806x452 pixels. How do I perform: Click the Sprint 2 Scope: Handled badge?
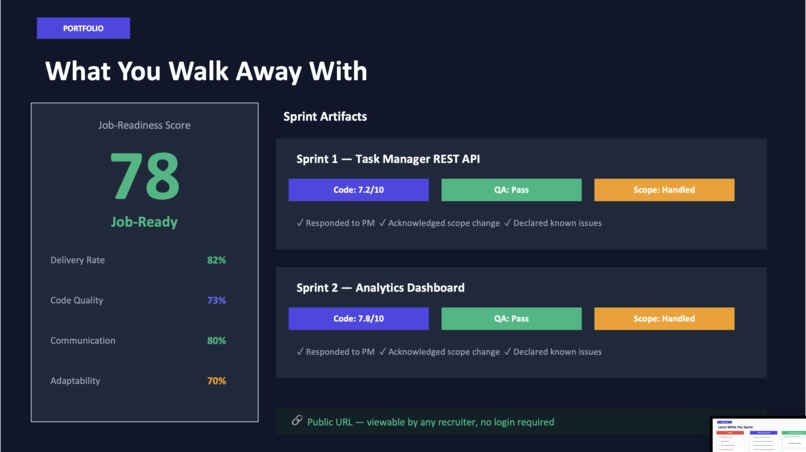point(664,319)
